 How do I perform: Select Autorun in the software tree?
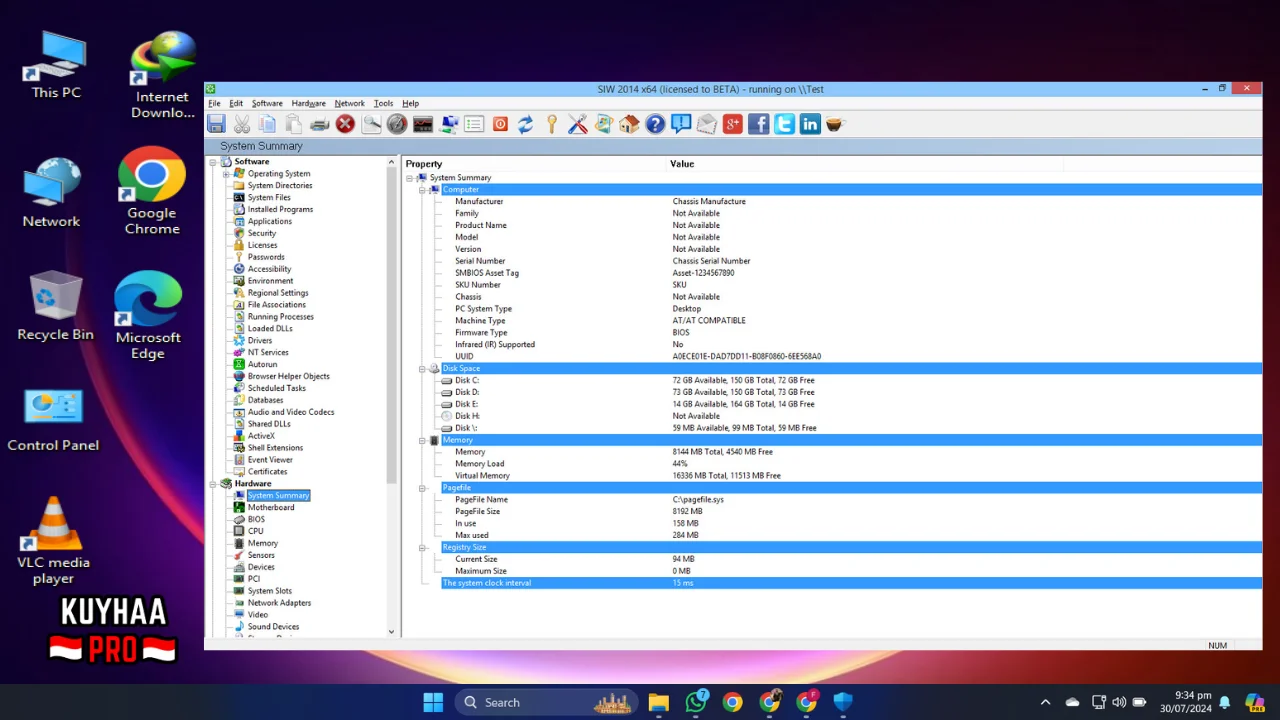point(262,364)
